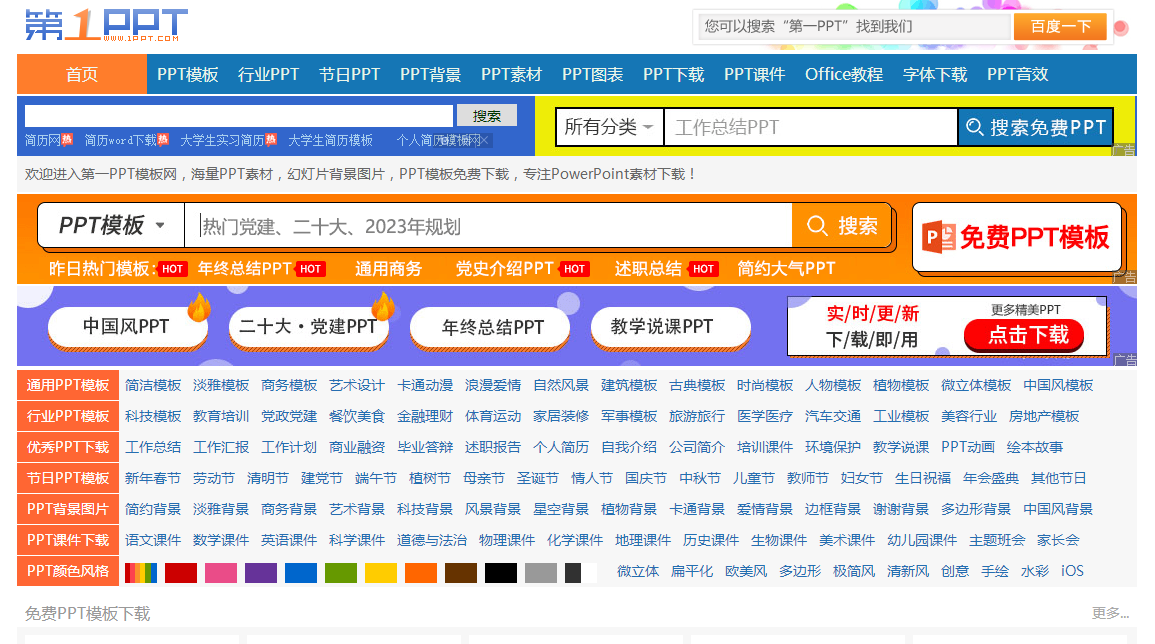Click 更多... beside 免费PPT模板下载
This screenshot has width=1155, height=644.
(1110, 613)
